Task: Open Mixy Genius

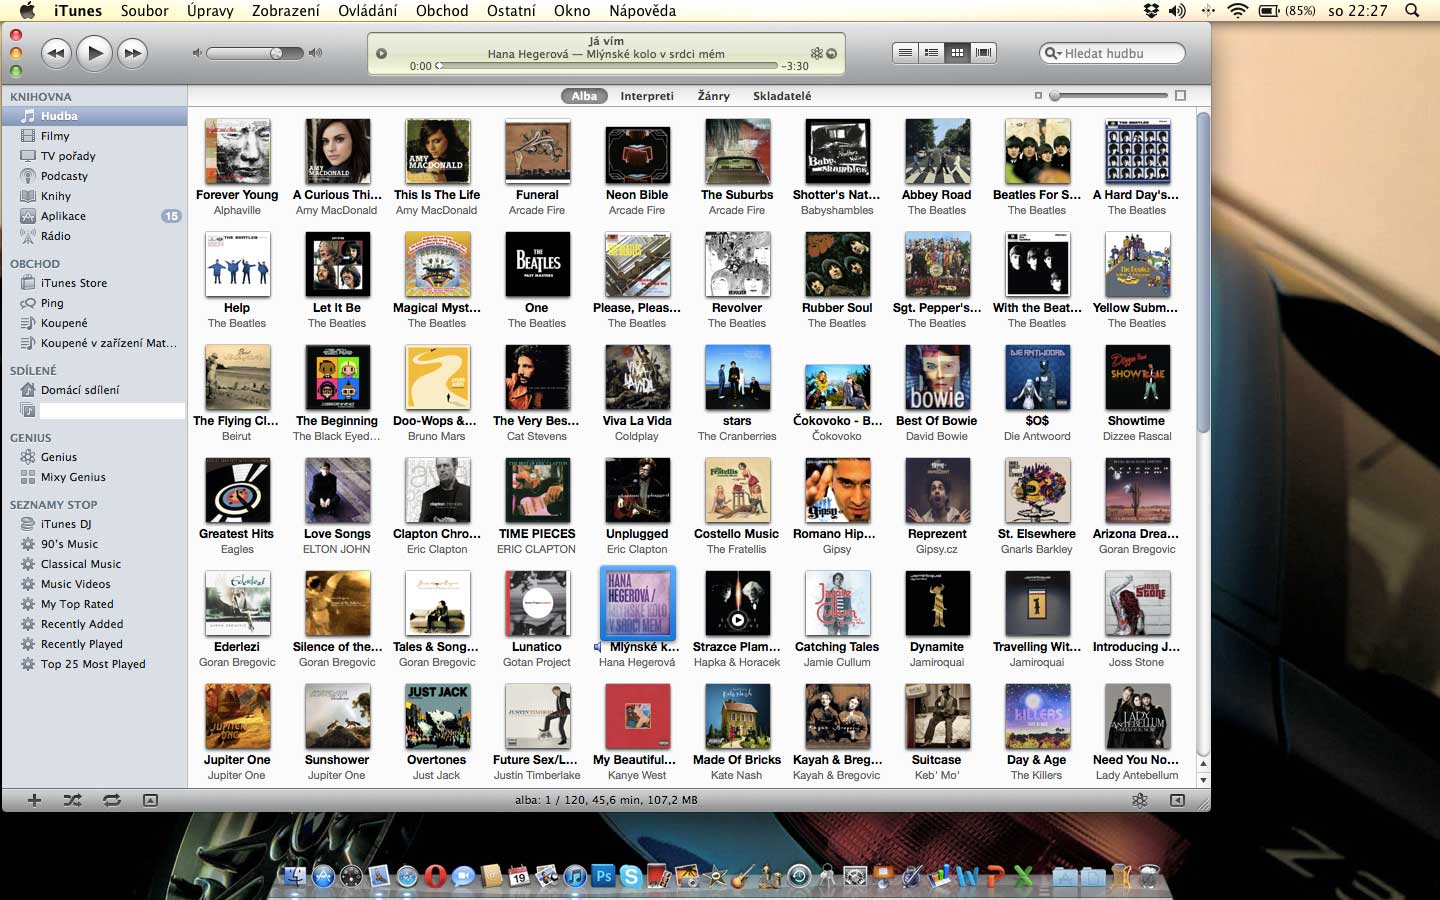Action: click(x=94, y=477)
